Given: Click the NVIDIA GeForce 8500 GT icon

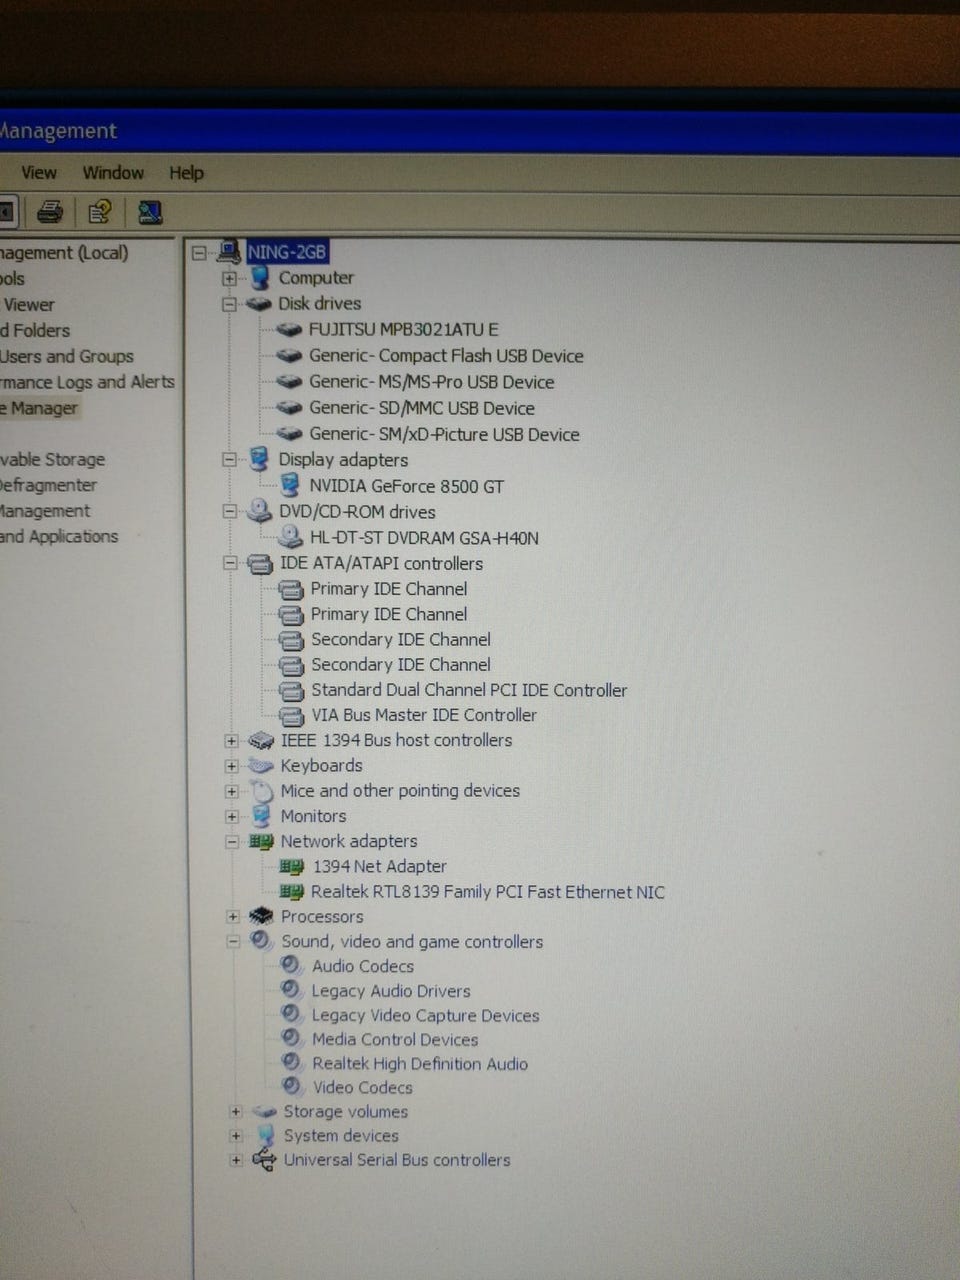Looking at the screenshot, I should click(290, 485).
